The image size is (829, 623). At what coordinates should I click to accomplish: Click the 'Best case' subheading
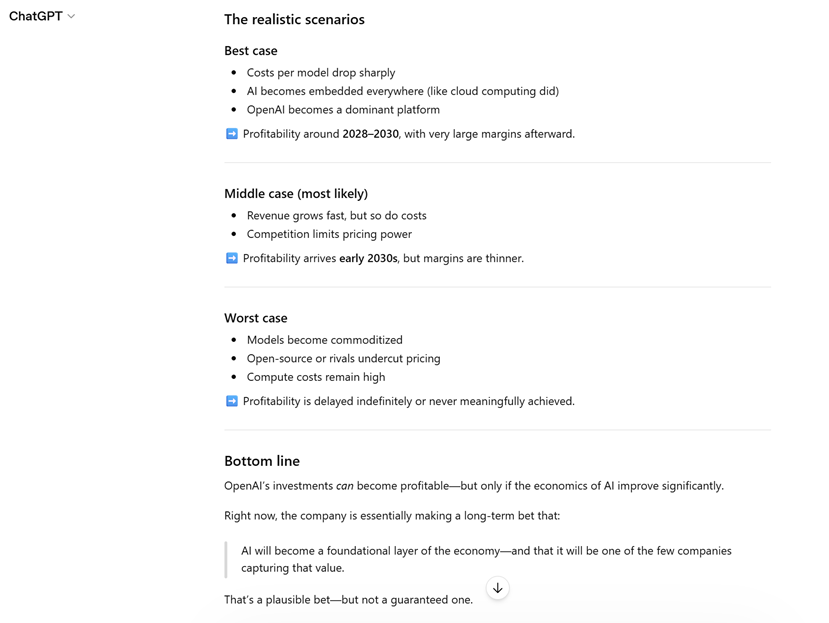click(x=251, y=50)
